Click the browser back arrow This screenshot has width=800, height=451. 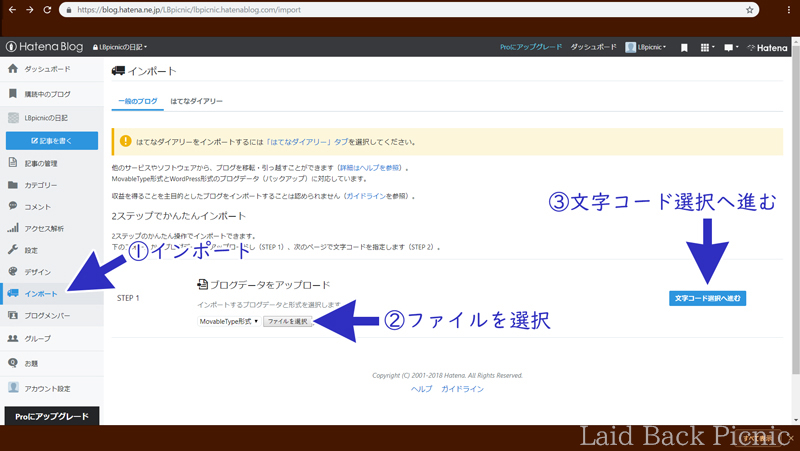12,10
